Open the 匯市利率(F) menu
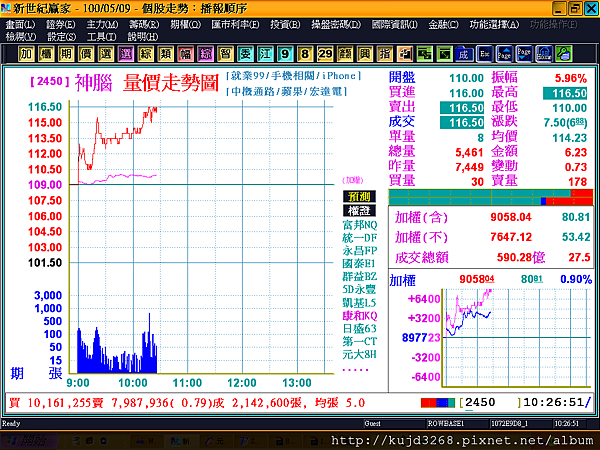The image size is (600, 450). 235,25
